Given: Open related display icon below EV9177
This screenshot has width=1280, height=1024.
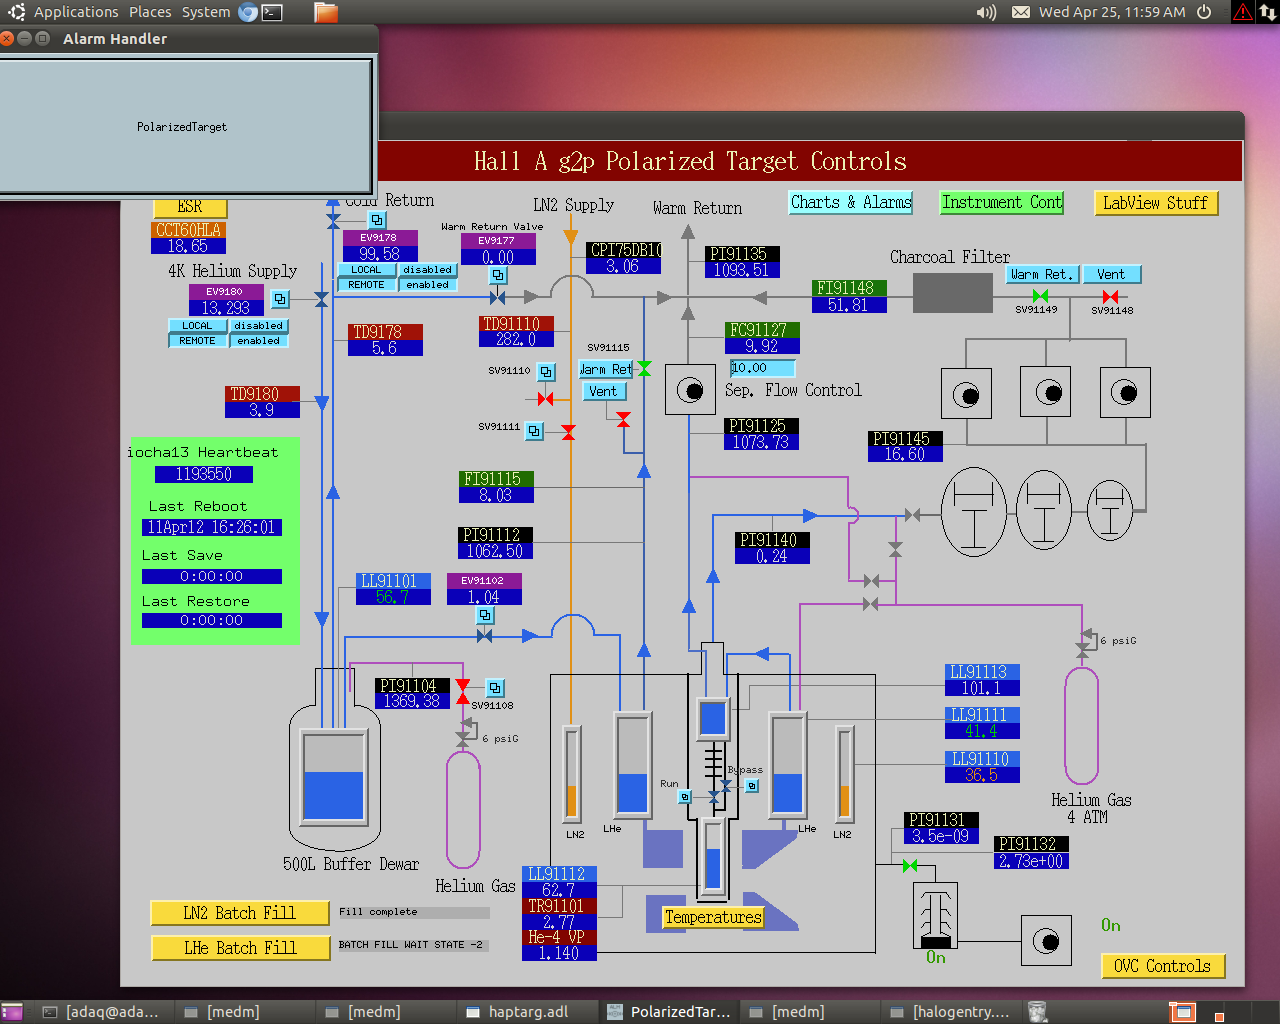Looking at the screenshot, I should click(x=498, y=275).
